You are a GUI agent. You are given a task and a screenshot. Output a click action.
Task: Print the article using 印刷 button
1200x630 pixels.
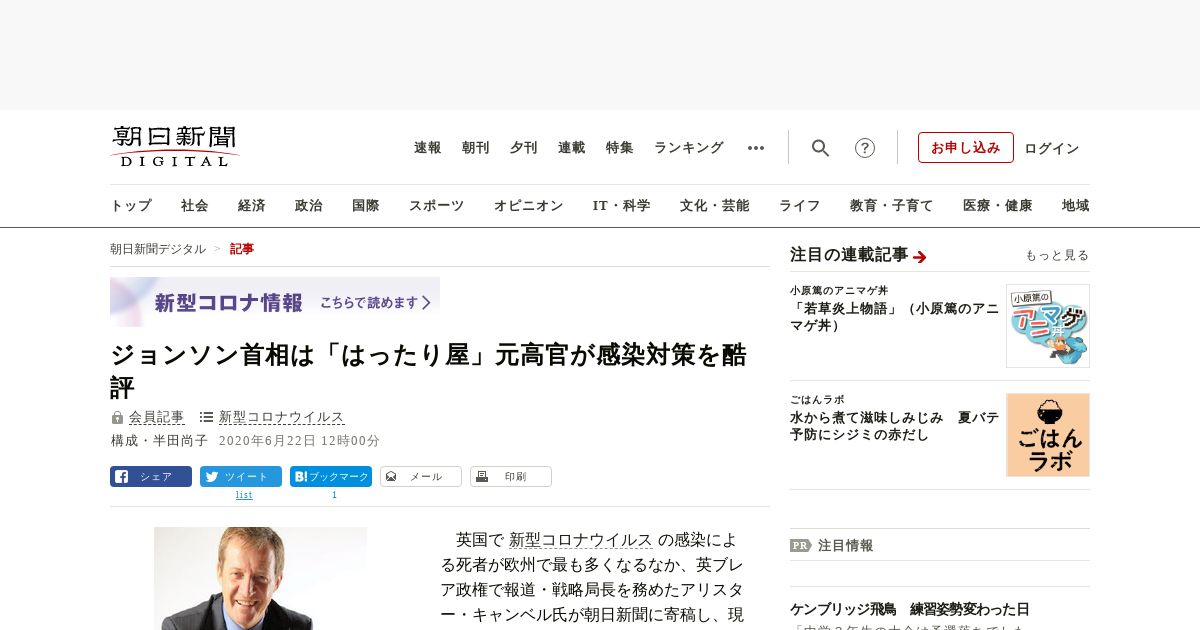pyautogui.click(x=511, y=477)
